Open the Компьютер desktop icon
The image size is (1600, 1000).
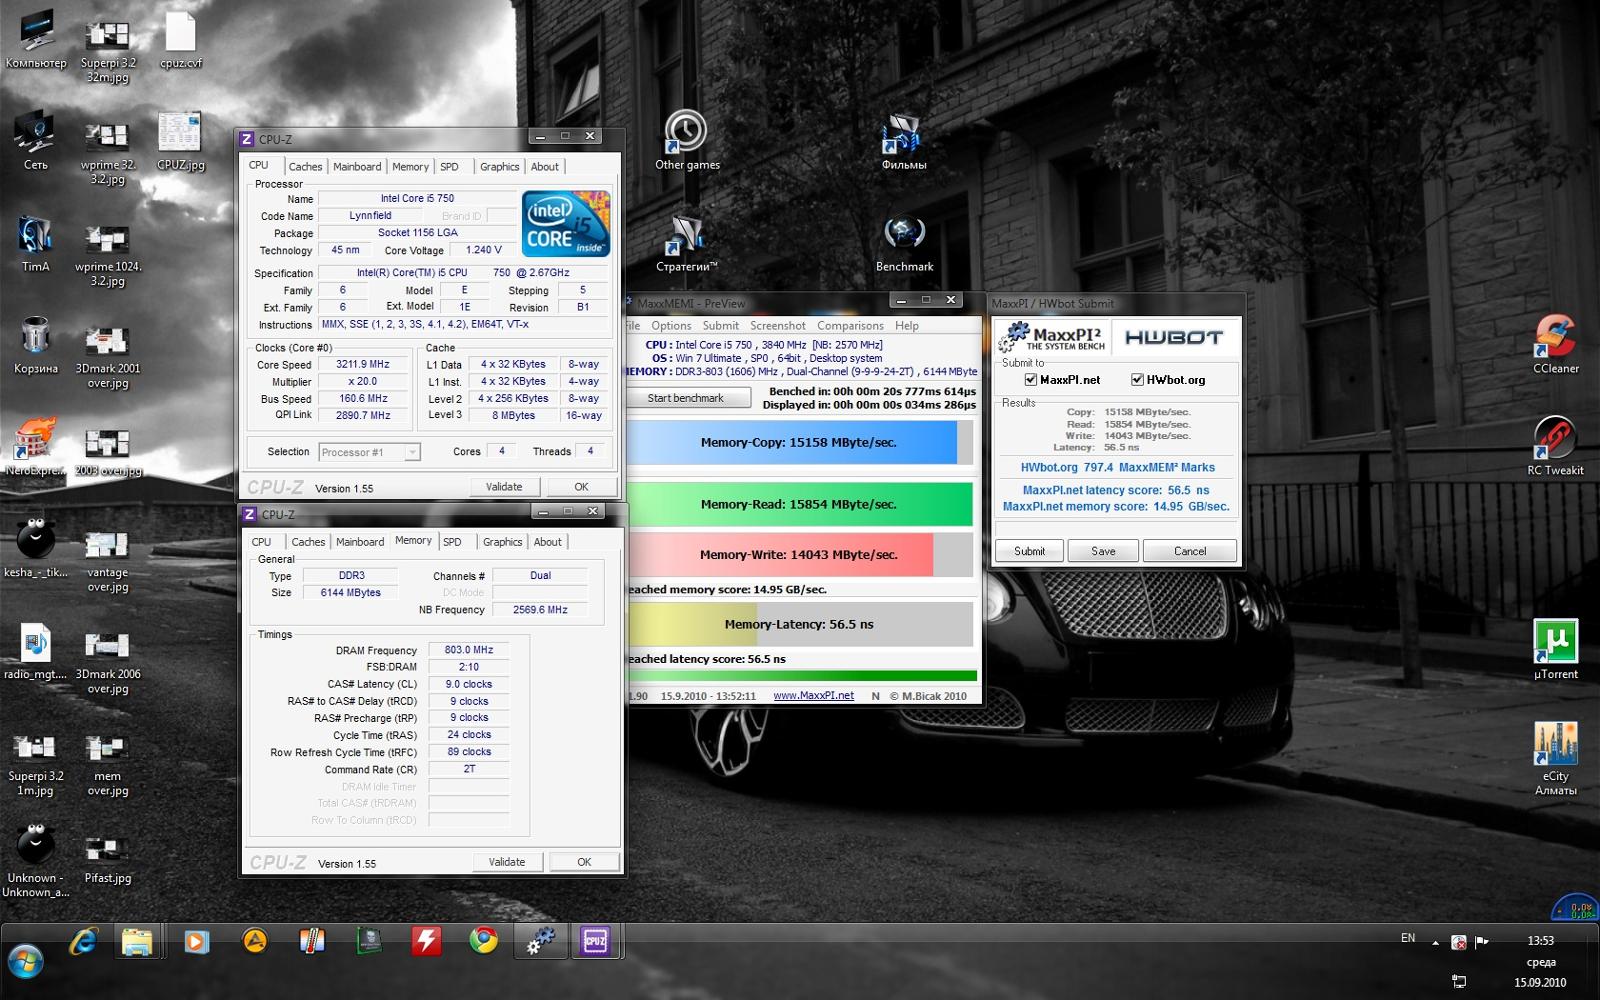[36, 40]
